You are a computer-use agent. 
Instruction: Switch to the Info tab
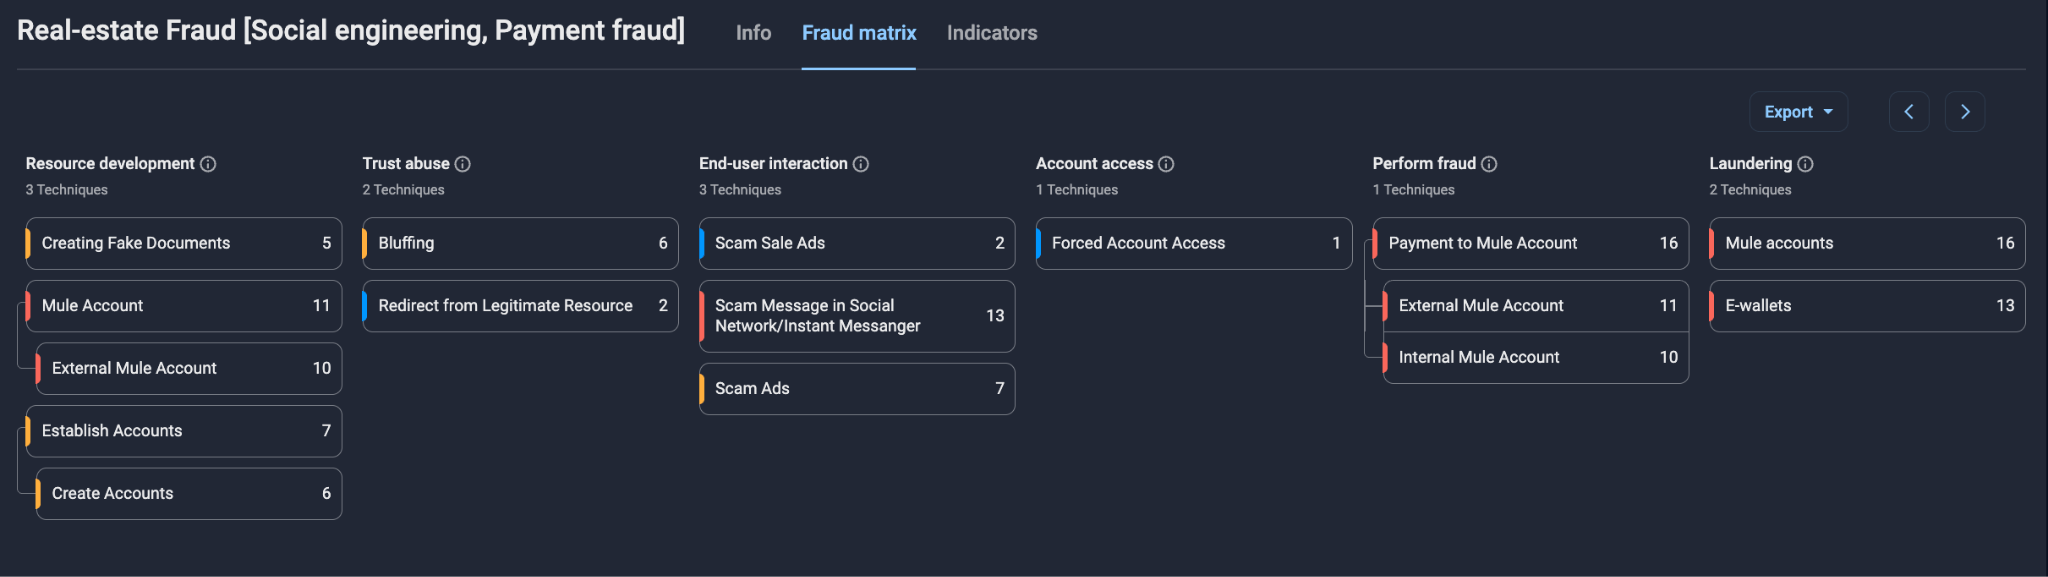[753, 33]
